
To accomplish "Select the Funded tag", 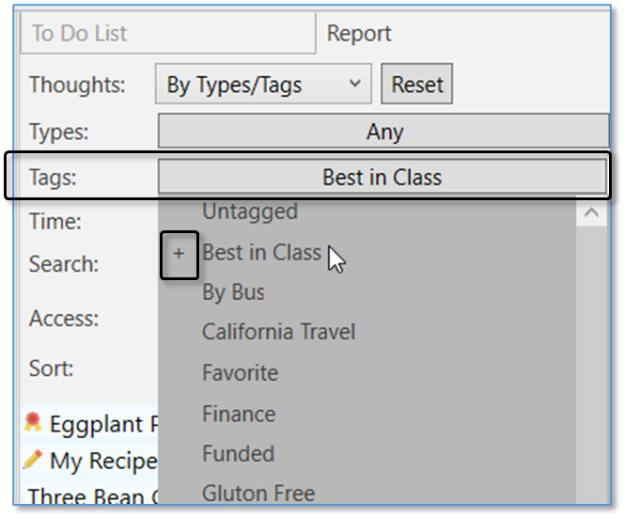I will pyautogui.click(x=237, y=453).
